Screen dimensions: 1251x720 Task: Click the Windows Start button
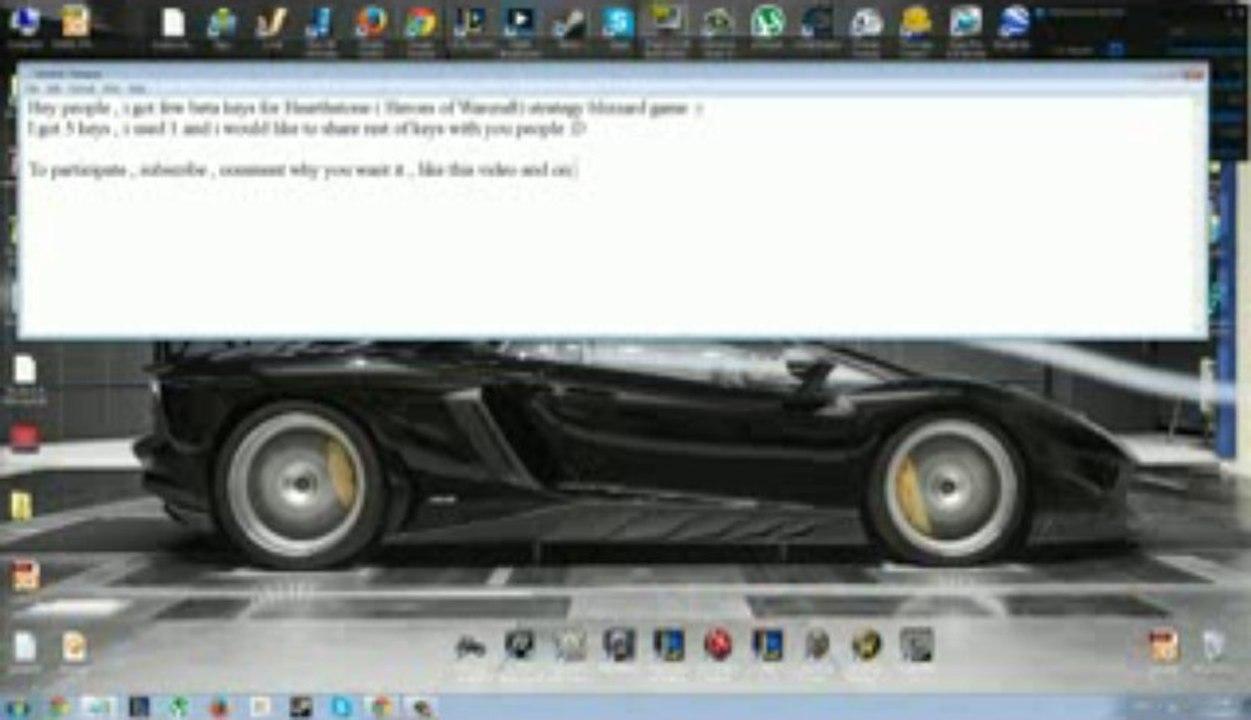(x=18, y=707)
